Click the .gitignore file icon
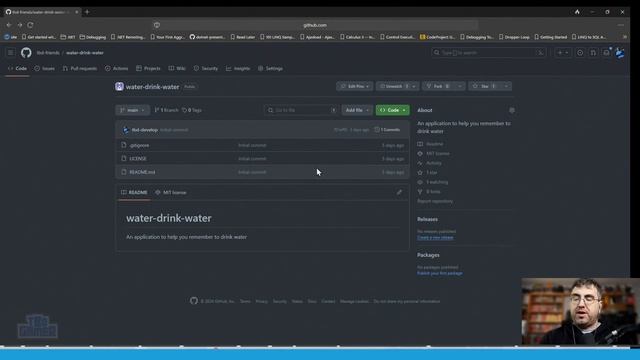The width and height of the screenshot is (640, 360). 124,145
